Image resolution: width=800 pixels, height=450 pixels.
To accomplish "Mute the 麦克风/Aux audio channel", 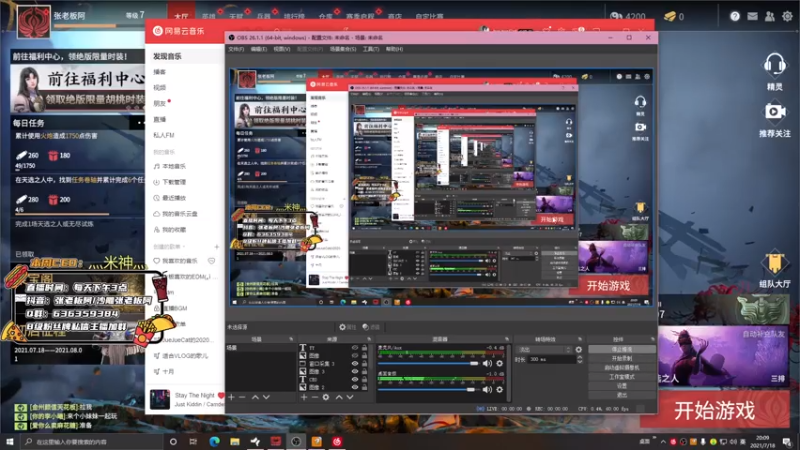I will coord(487,363).
